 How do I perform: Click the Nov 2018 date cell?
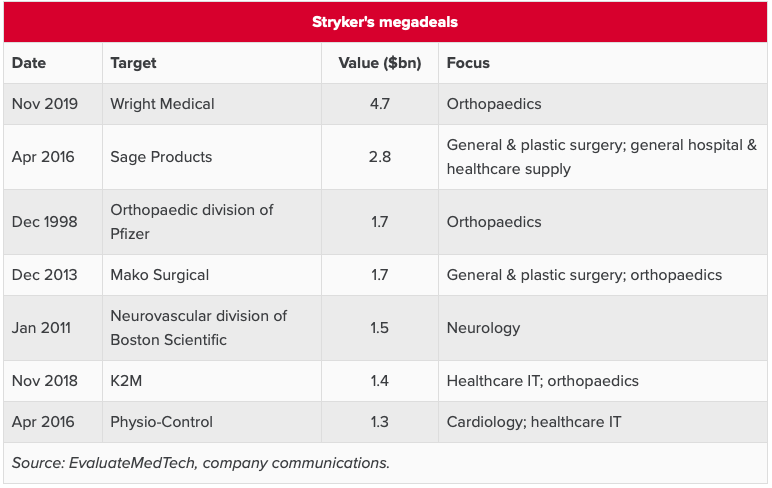click(x=45, y=381)
